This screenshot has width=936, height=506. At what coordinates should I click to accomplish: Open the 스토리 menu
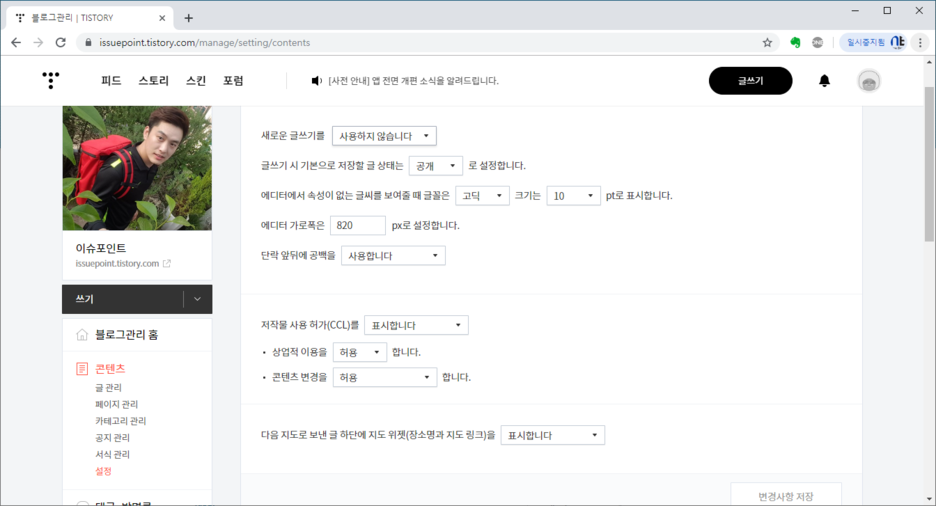tap(153, 81)
